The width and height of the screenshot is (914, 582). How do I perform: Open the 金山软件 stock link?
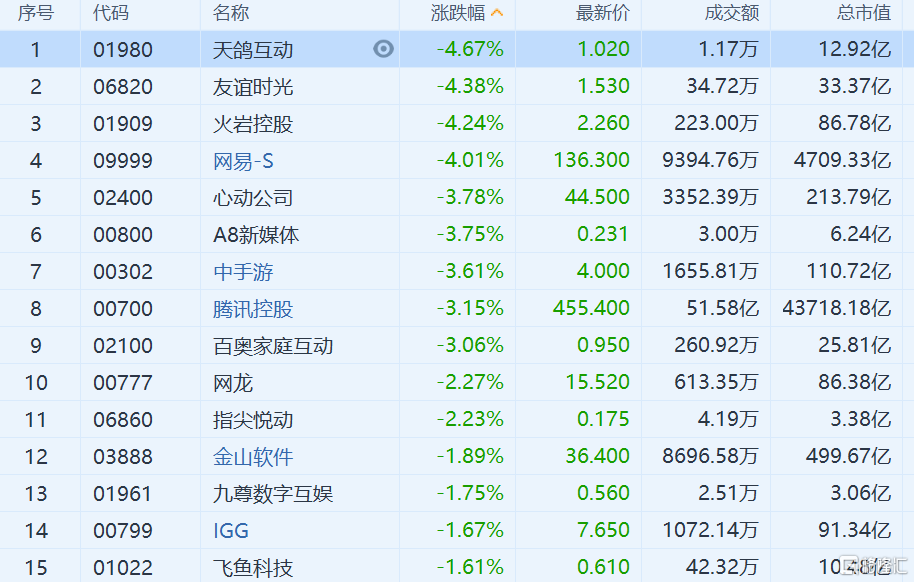[253, 457]
